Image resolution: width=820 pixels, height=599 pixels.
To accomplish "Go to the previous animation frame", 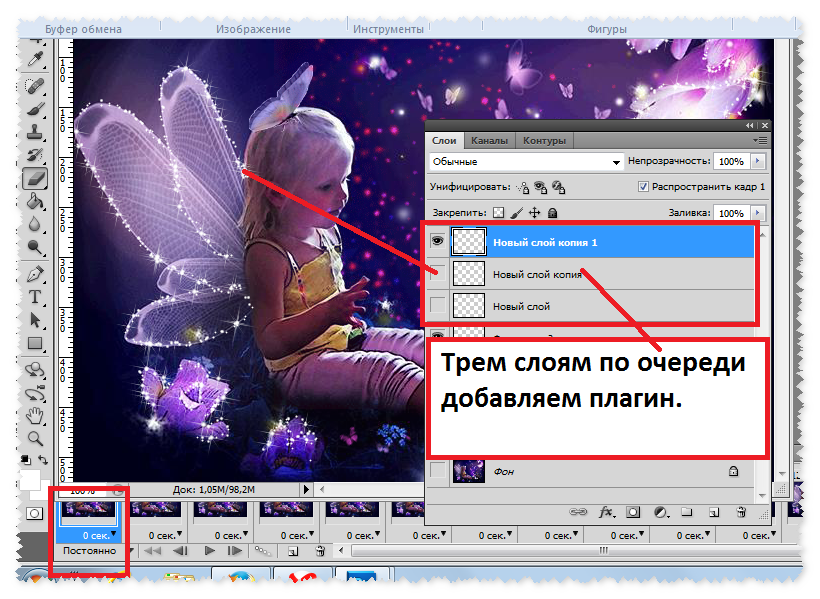I will point(181,550).
